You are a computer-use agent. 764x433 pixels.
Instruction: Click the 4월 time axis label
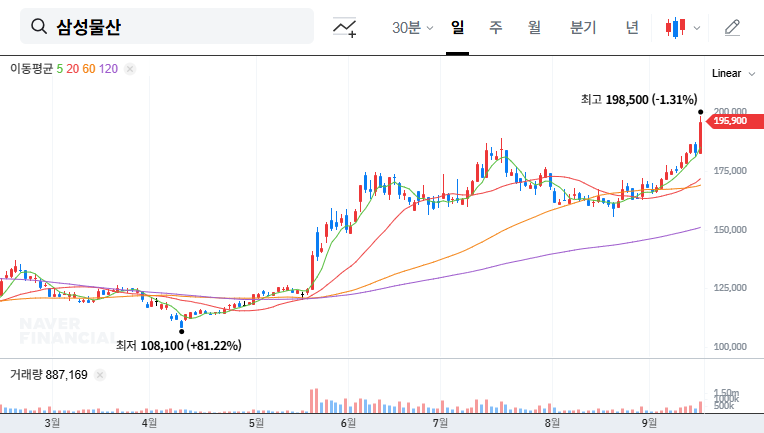pyautogui.click(x=149, y=423)
